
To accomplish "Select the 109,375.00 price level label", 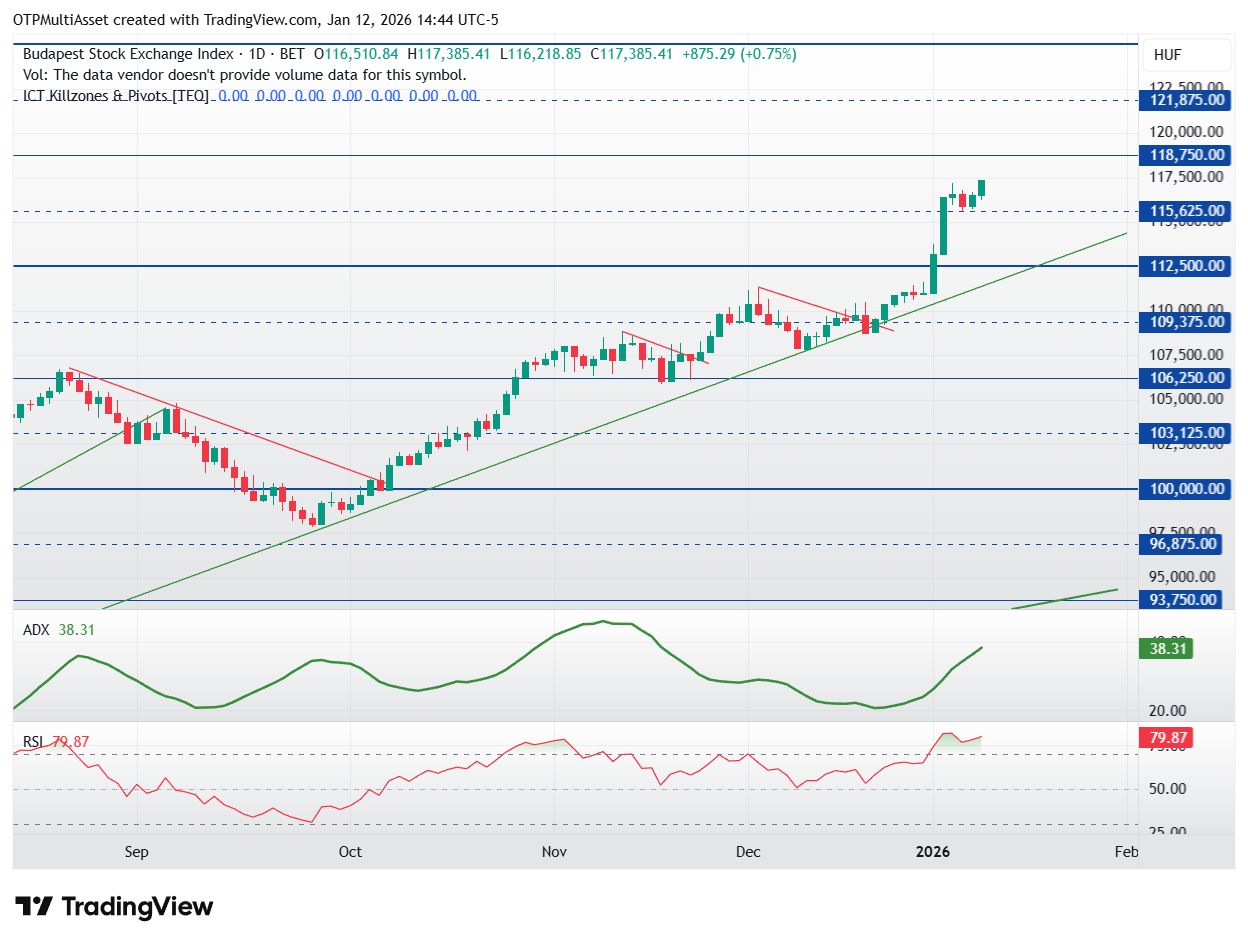I will click(1185, 322).
